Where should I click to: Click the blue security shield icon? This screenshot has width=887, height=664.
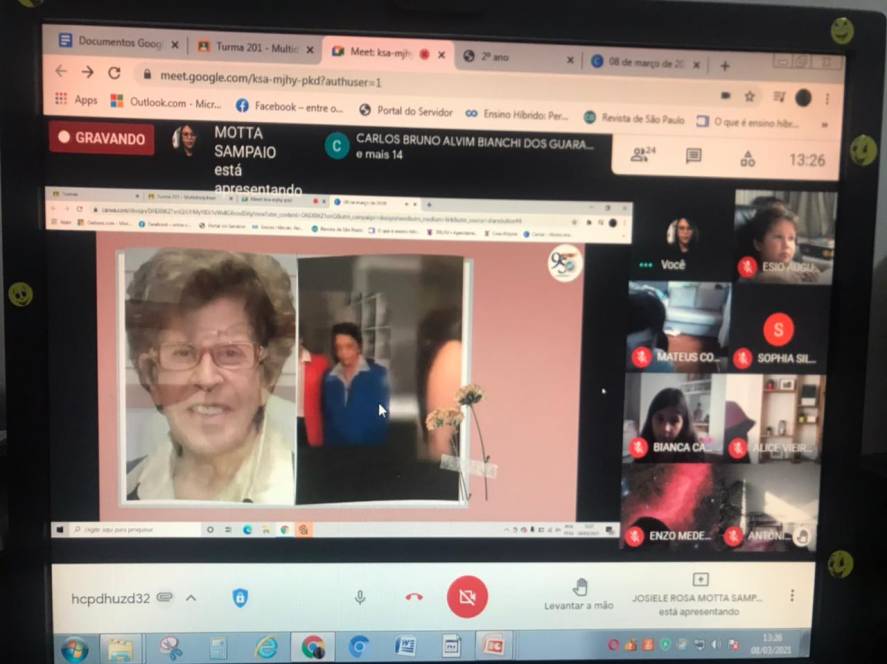point(240,597)
